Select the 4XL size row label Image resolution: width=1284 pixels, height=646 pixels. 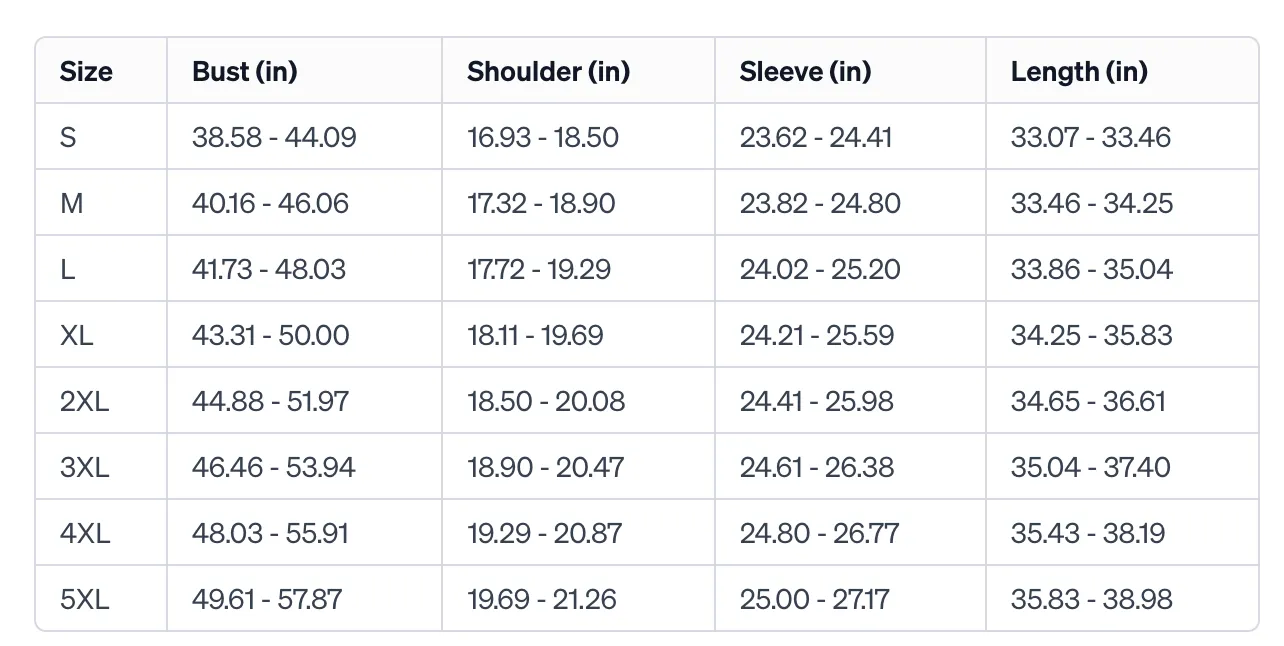84,533
